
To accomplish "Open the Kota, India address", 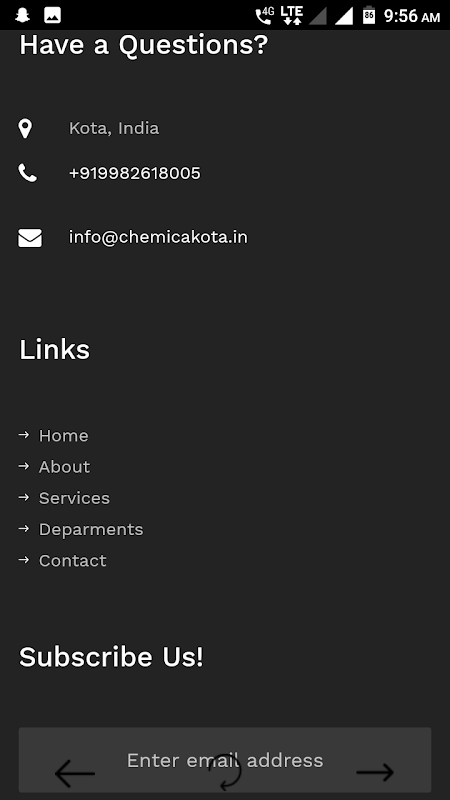I will [114, 128].
